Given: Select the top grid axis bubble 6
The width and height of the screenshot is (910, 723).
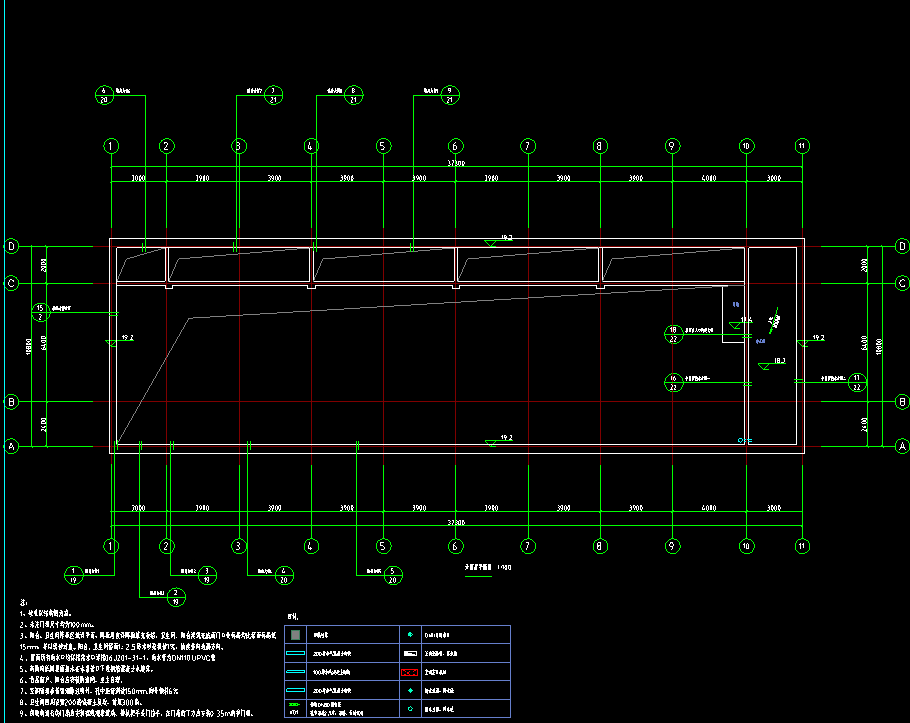Looking at the screenshot, I should coord(455,146).
